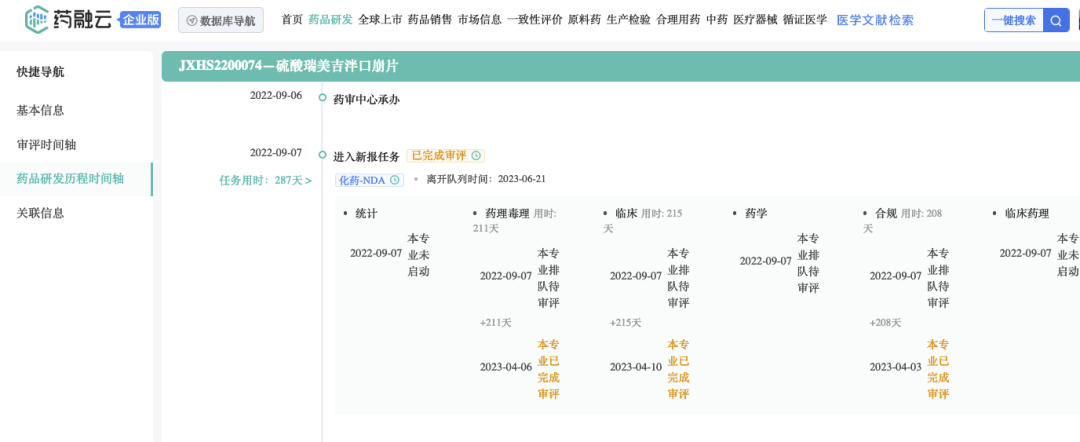Select 药品研发 in top navigation
This screenshot has height=442, width=1080.
pos(330,20)
